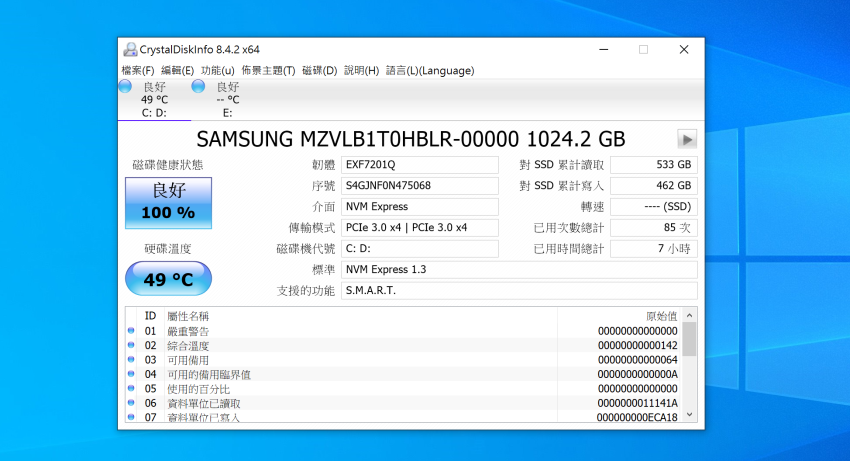Open the 功能(u) menu
The height and width of the screenshot is (461, 850).
coord(217,71)
